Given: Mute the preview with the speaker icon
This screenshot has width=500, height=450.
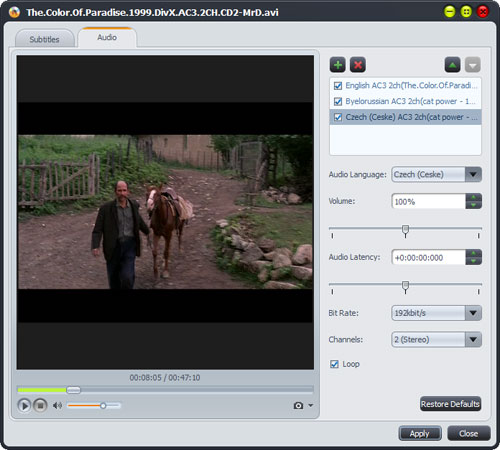Looking at the screenshot, I should (57, 406).
